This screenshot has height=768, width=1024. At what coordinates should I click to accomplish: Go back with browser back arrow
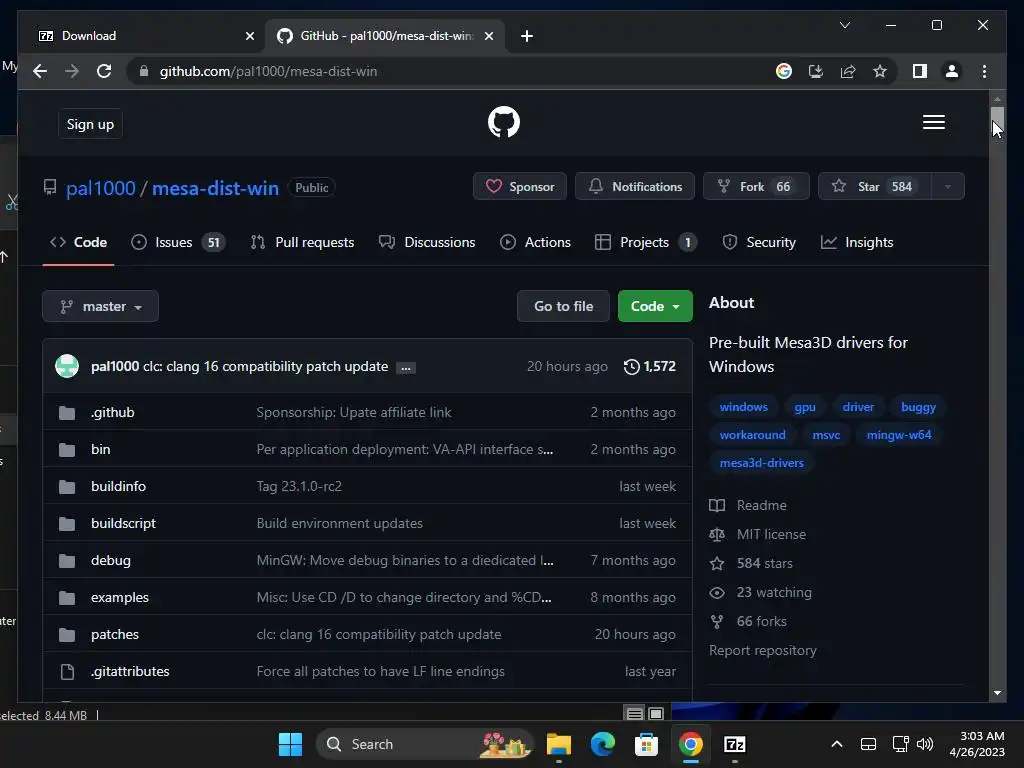(x=40, y=71)
